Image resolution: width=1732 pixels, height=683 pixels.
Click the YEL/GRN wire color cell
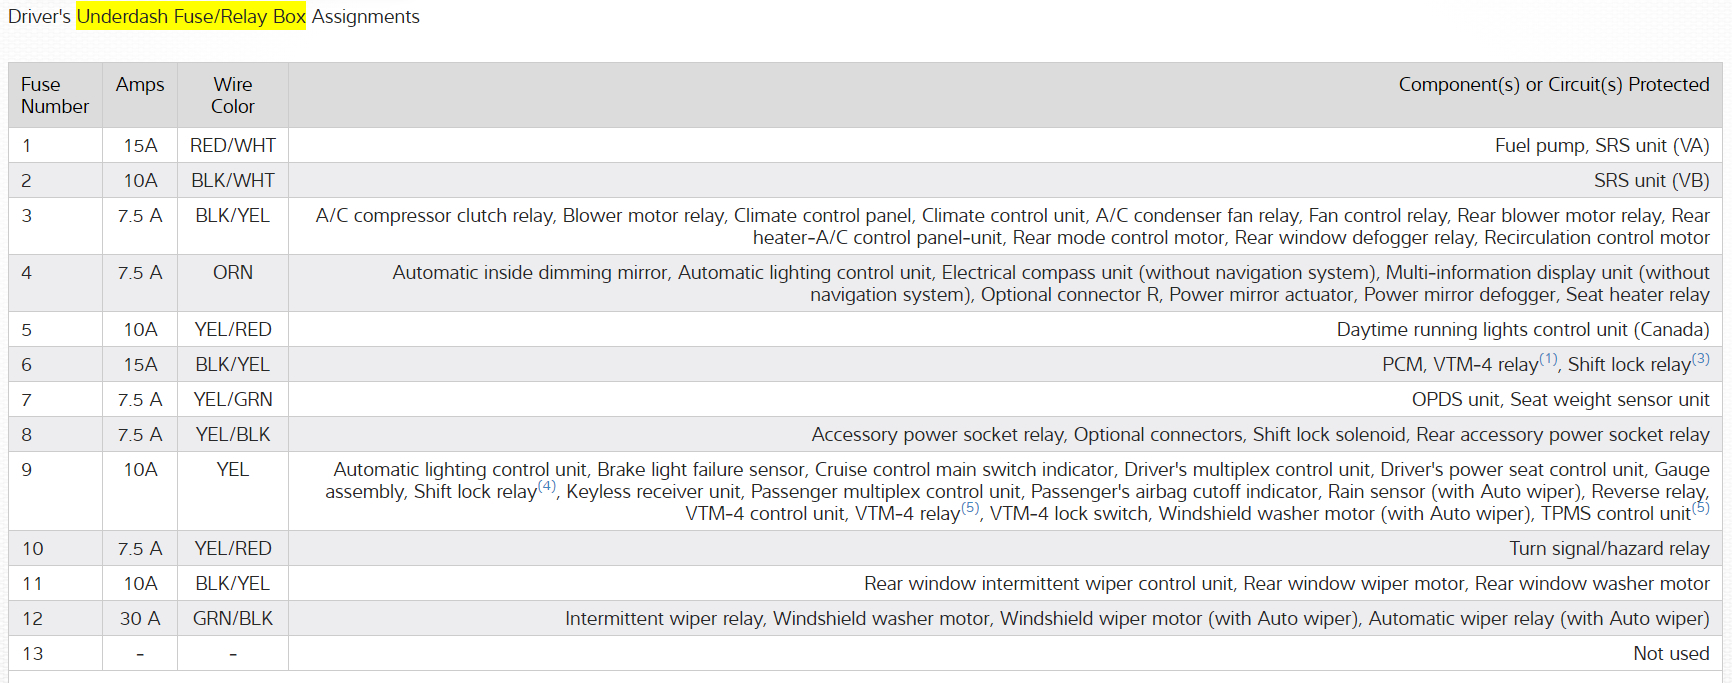233,399
